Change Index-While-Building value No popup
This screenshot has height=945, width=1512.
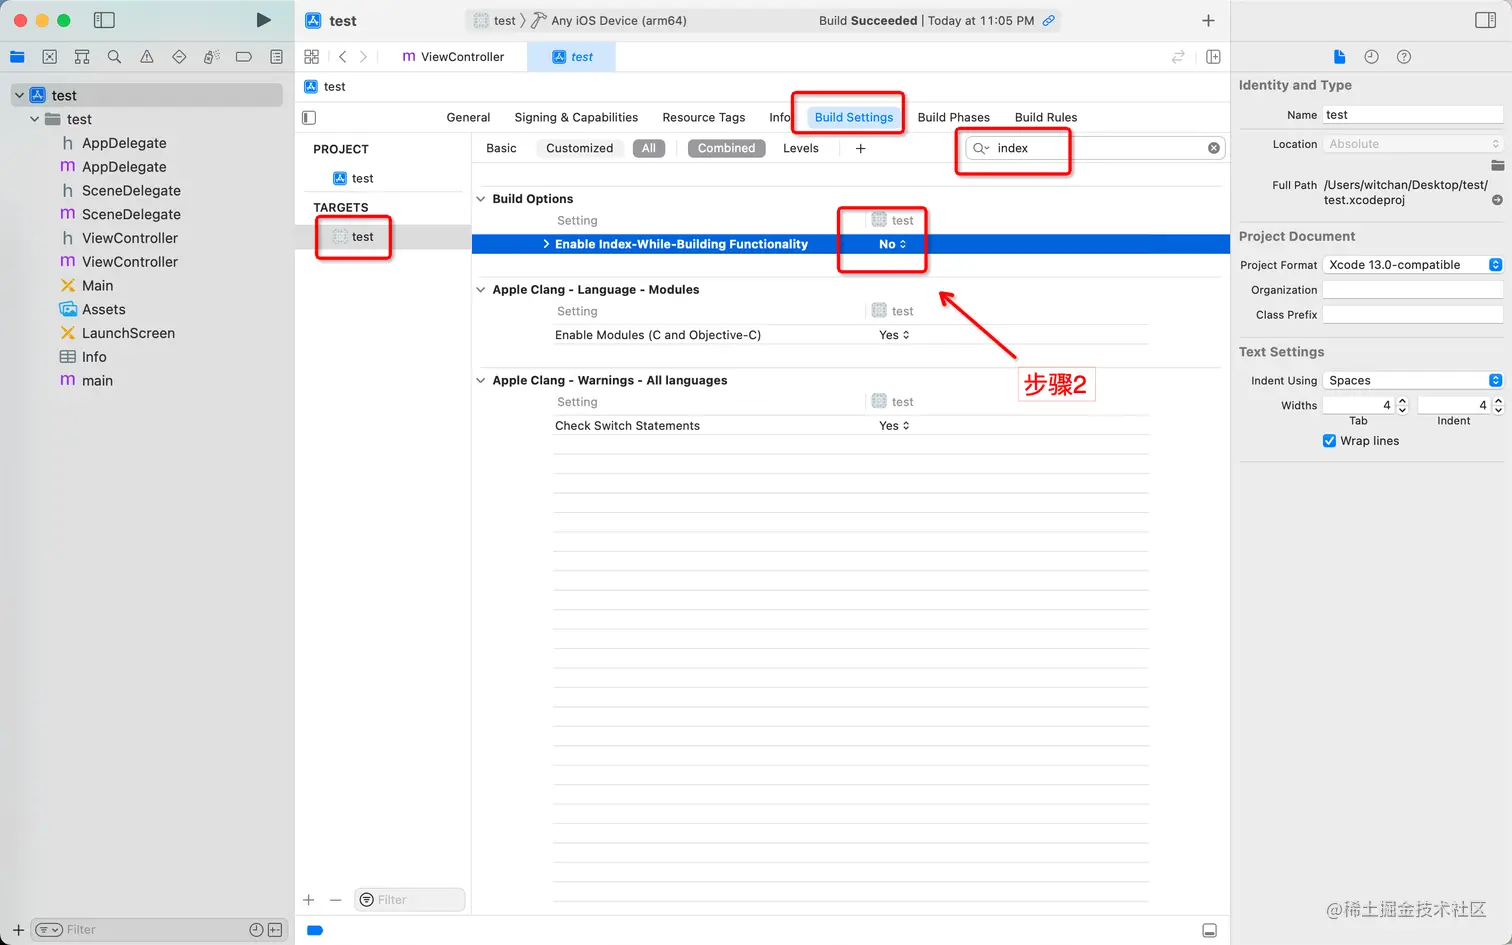pos(893,244)
